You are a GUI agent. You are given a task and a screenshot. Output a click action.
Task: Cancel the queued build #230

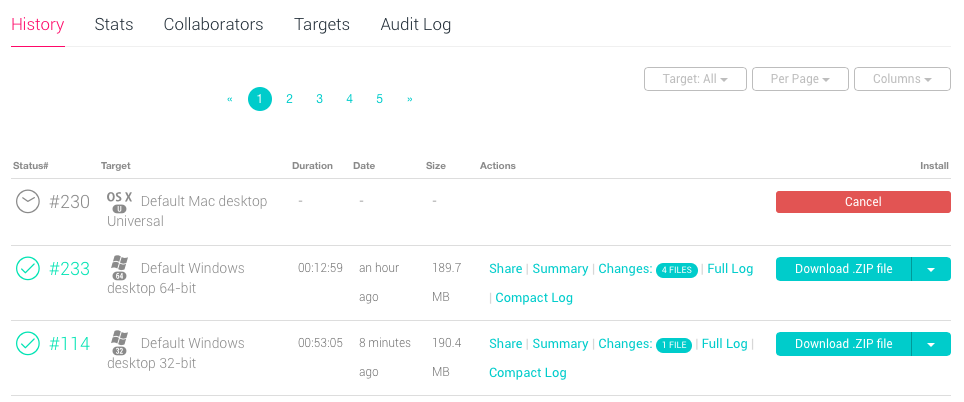click(863, 202)
